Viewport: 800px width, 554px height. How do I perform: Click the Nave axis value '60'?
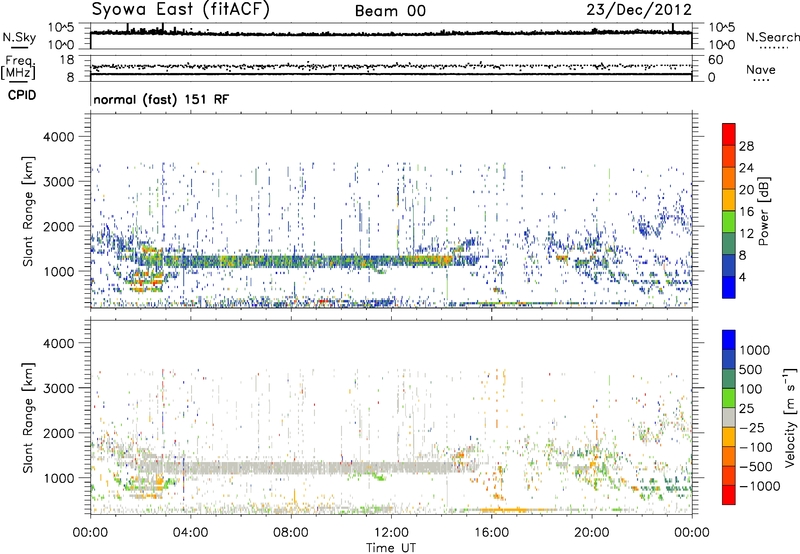click(716, 60)
